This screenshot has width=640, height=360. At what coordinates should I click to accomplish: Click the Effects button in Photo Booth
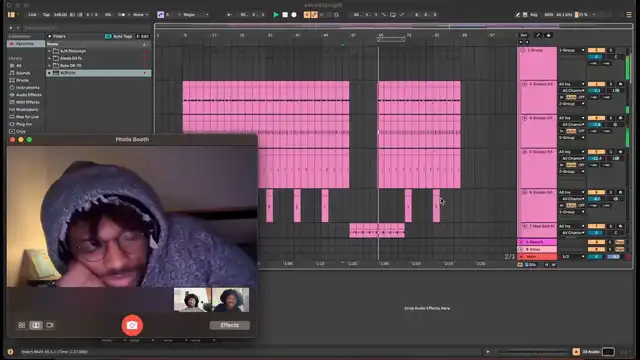(229, 325)
